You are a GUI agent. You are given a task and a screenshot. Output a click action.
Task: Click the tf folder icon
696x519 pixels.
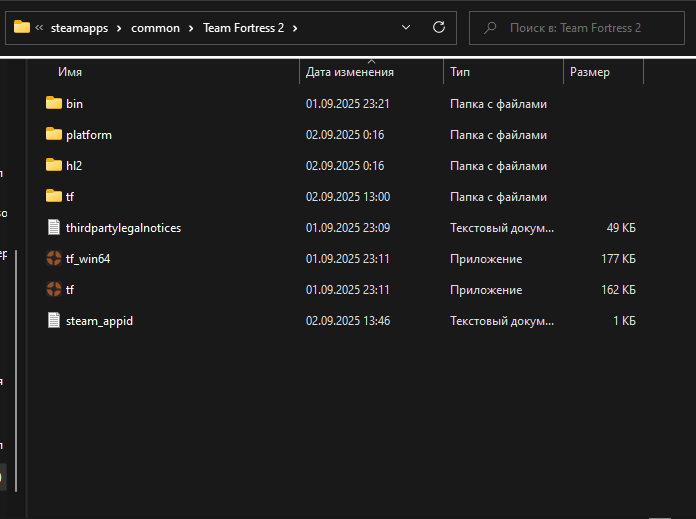click(x=54, y=196)
